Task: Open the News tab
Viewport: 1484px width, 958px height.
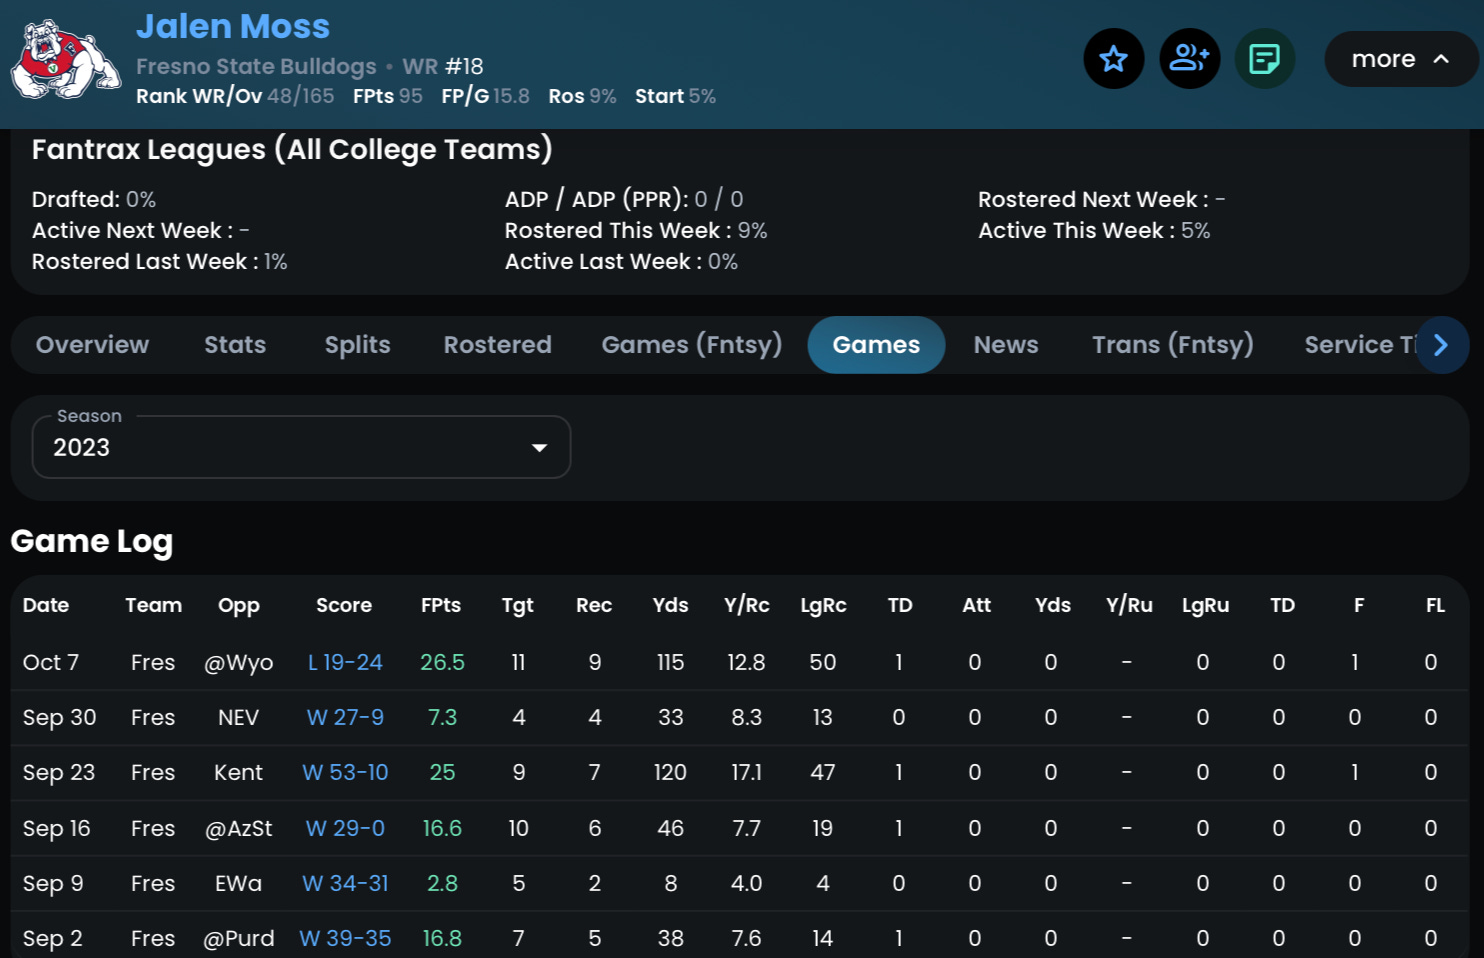Action: 1006,345
